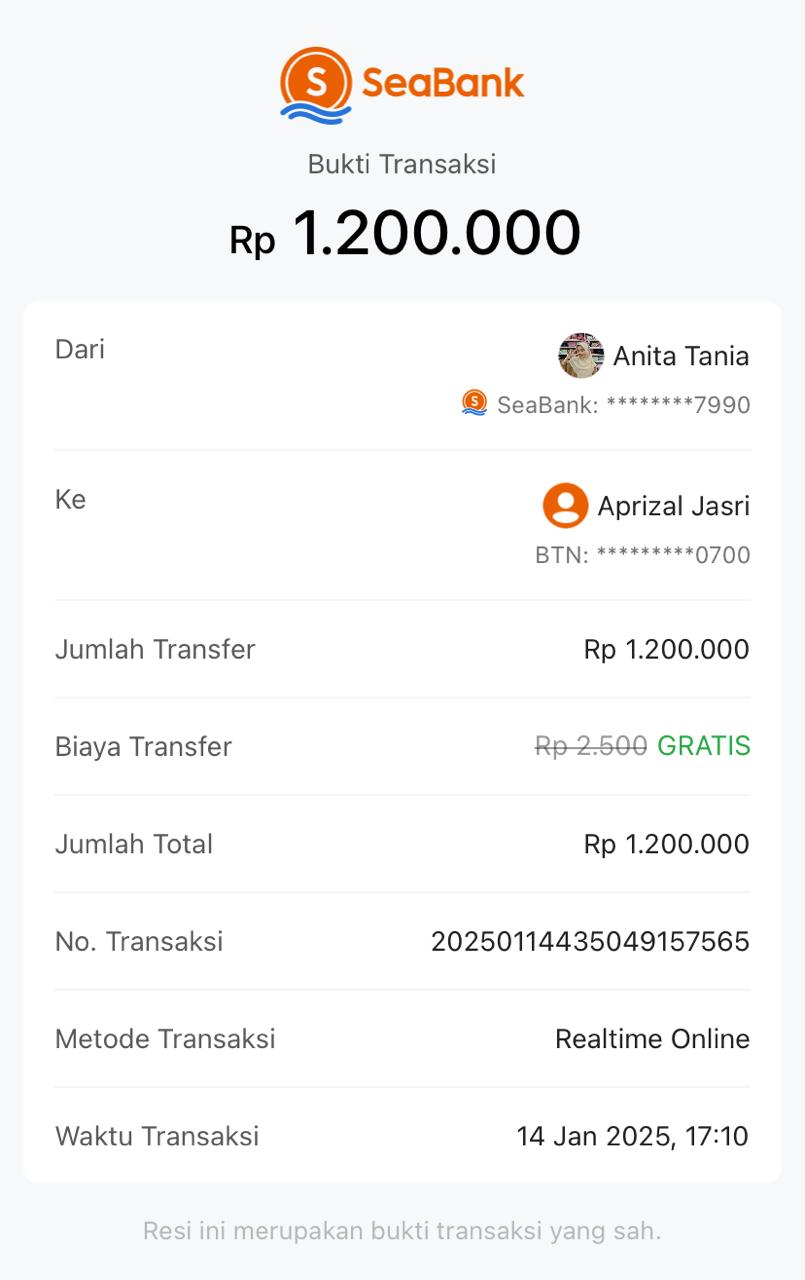Tap the BTN account ending 0700
Viewport: 805px width, 1280px height.
(643, 555)
